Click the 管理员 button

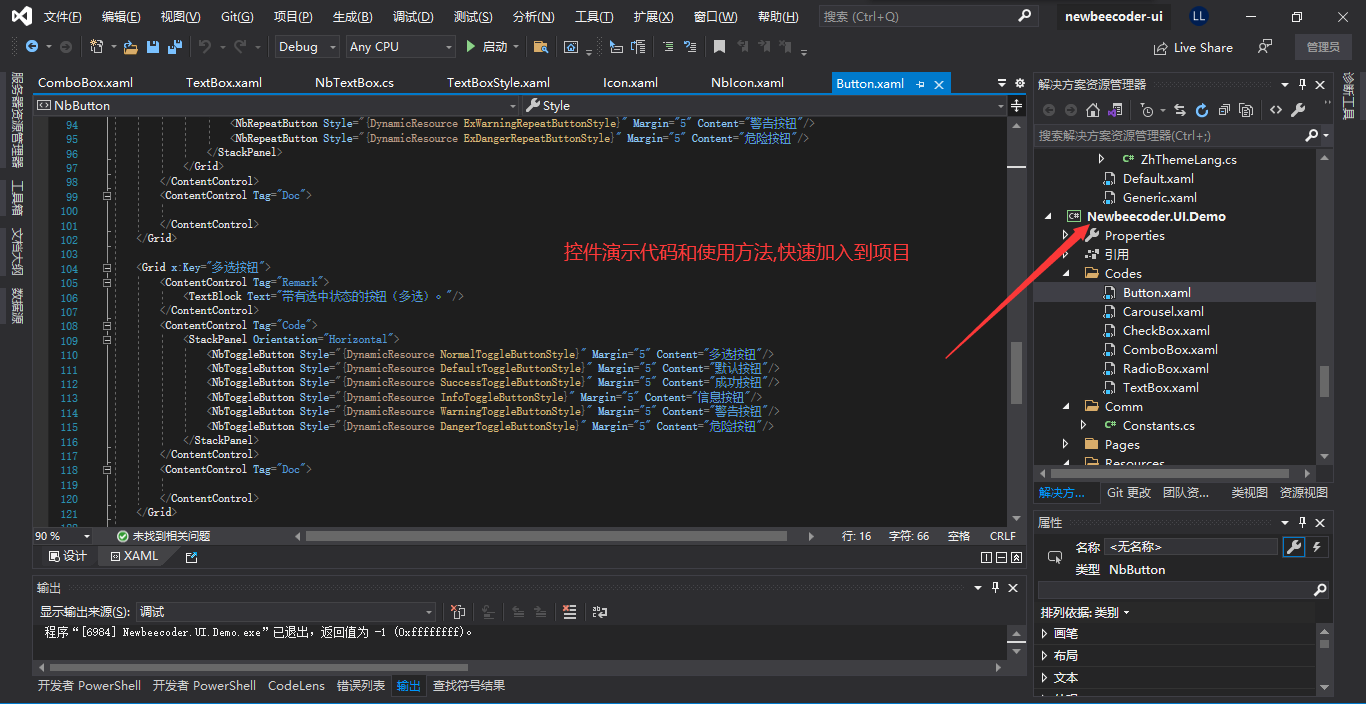(1322, 47)
